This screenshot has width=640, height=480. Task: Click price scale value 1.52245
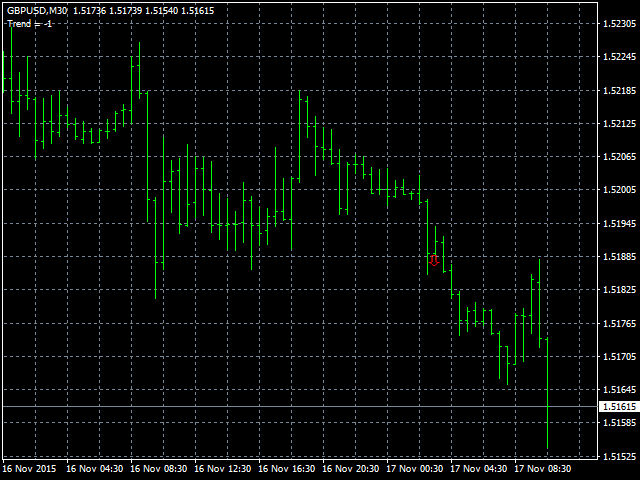619,57
